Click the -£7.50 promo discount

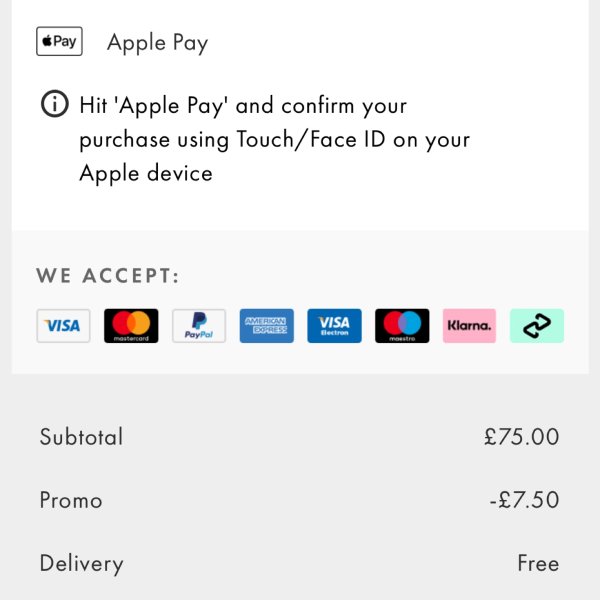[524, 500]
